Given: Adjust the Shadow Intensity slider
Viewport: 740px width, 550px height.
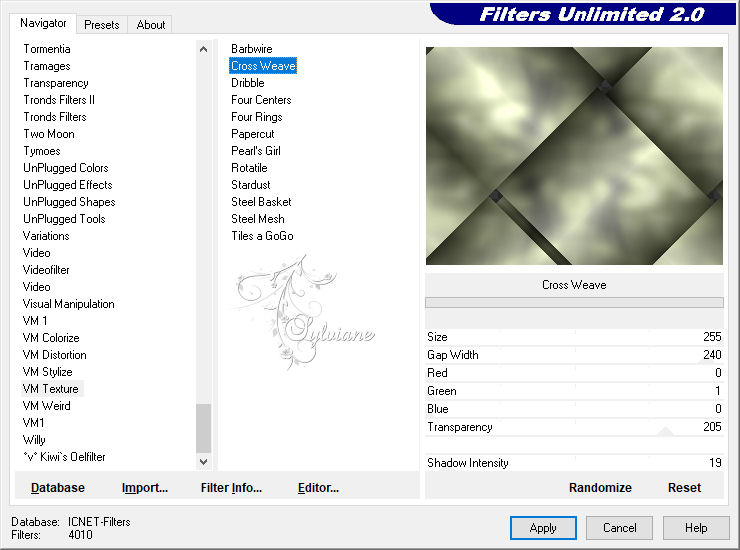Looking at the screenshot, I should click(x=574, y=463).
